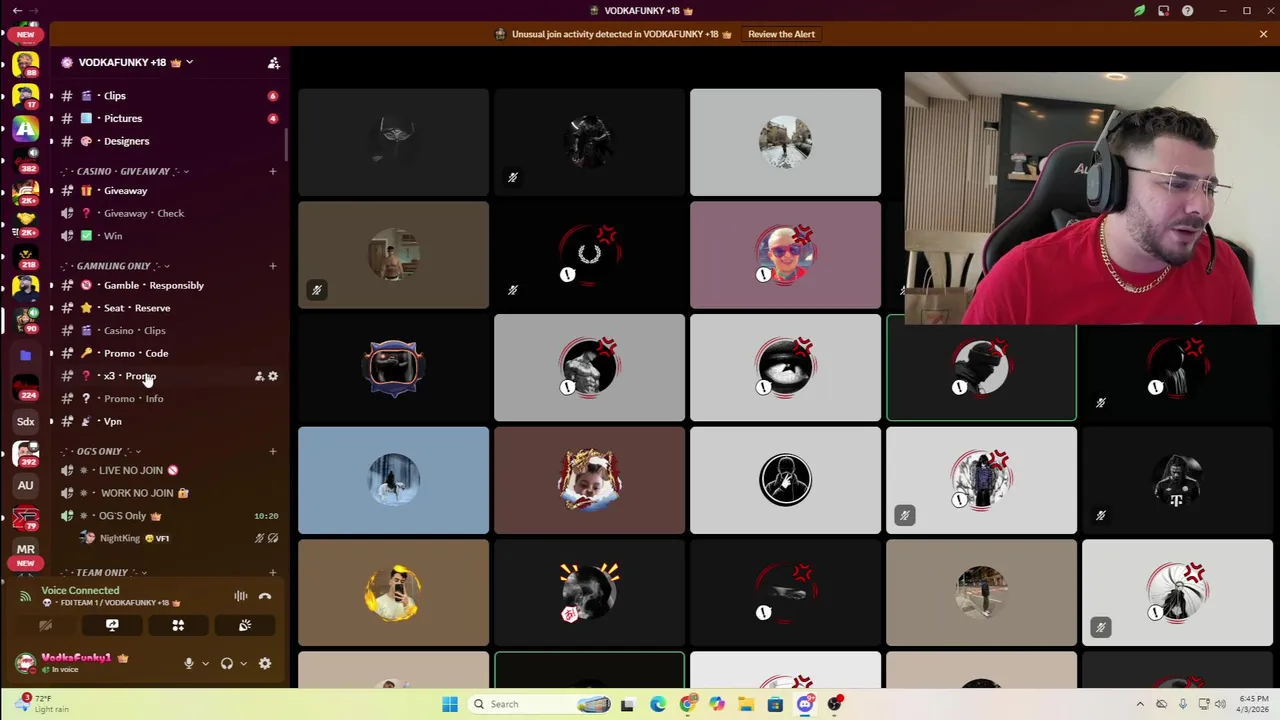Select the snowy street avatar video tile
Viewport: 1280px width, 720px height.
coord(785,142)
